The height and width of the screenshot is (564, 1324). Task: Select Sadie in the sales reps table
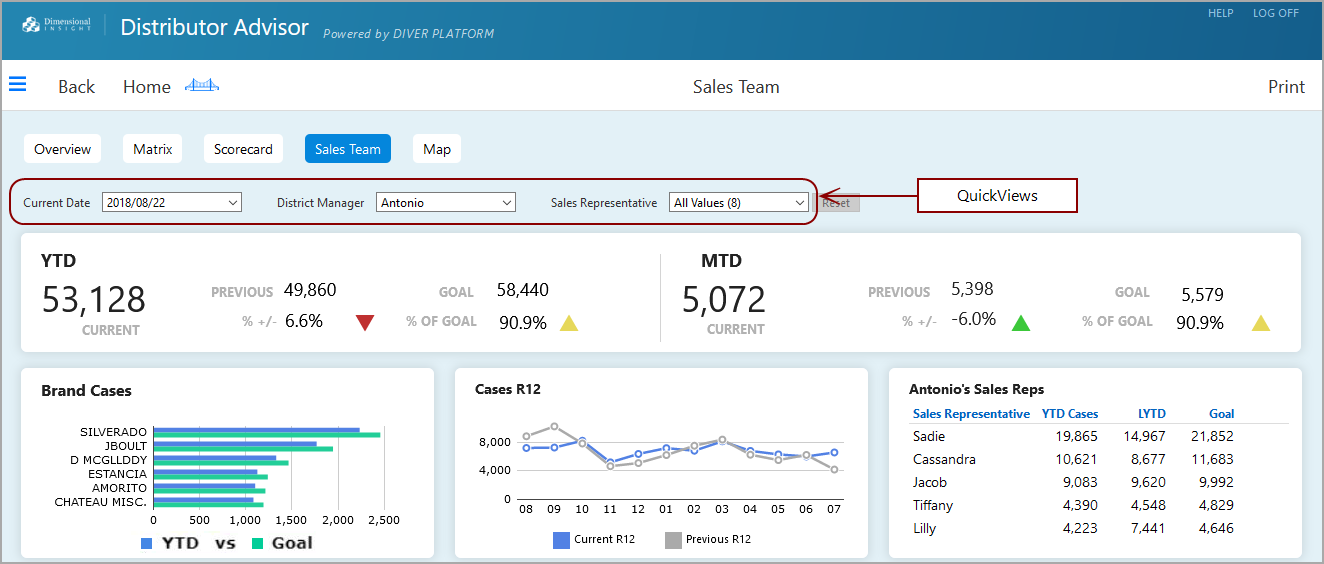tap(929, 437)
